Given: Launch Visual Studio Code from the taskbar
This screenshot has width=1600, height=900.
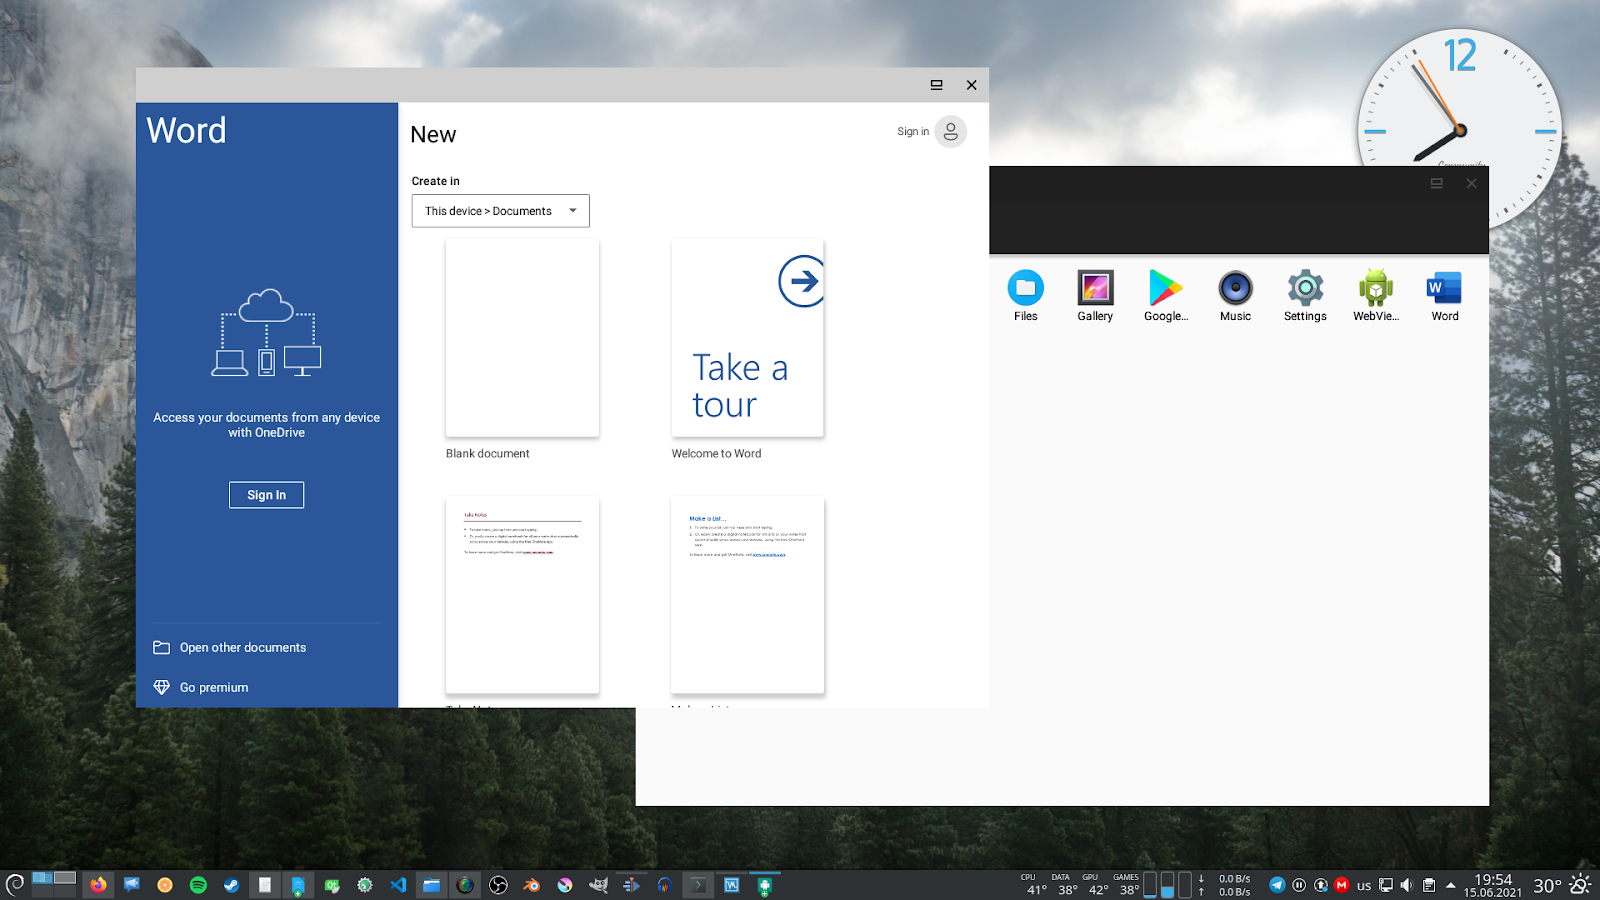Looking at the screenshot, I should pyautogui.click(x=398, y=885).
